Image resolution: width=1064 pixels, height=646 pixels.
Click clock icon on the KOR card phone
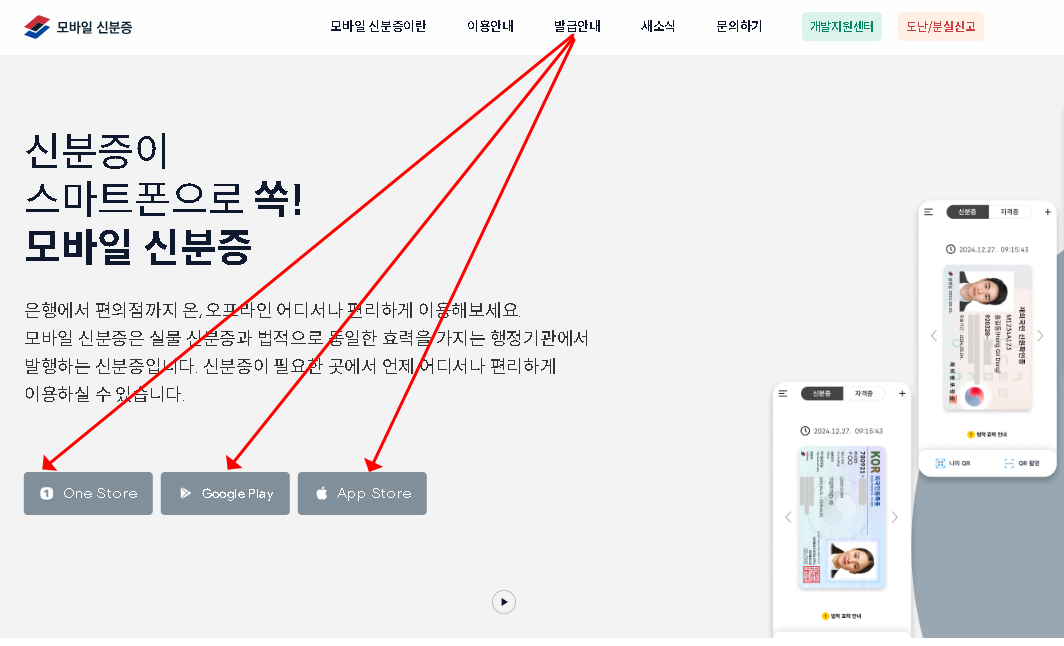coord(805,431)
